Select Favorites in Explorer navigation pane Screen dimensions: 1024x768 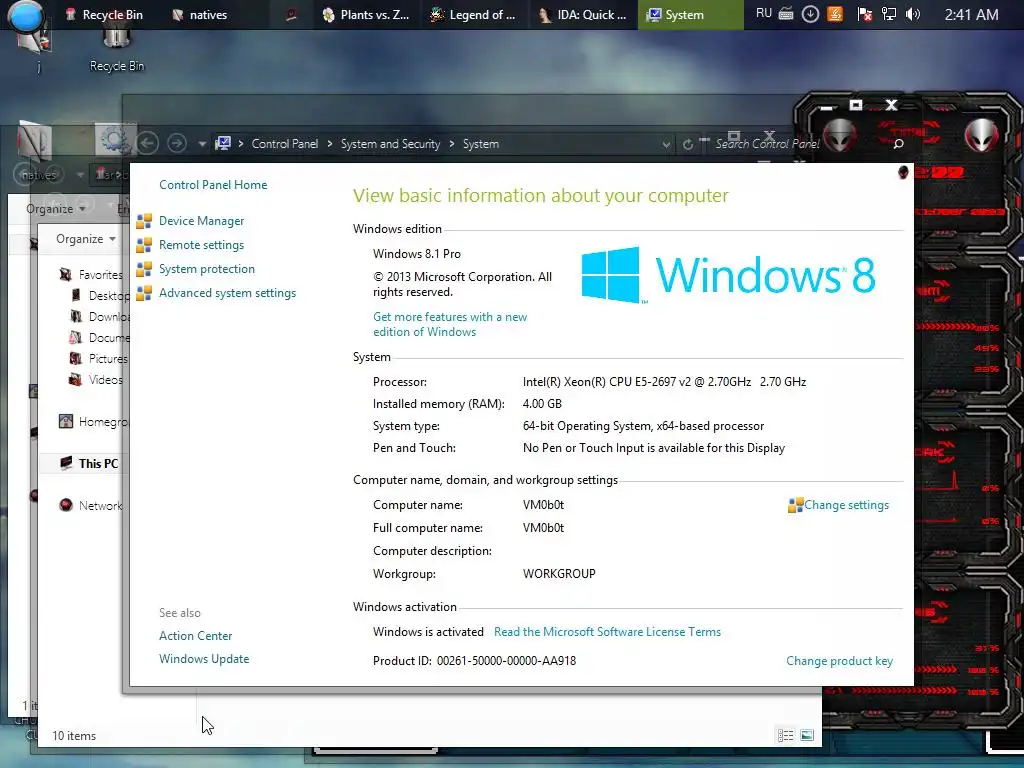click(x=101, y=275)
